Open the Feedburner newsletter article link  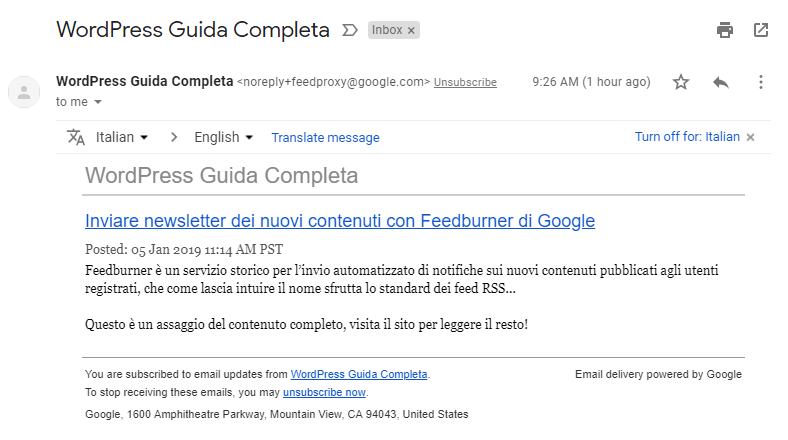340,221
